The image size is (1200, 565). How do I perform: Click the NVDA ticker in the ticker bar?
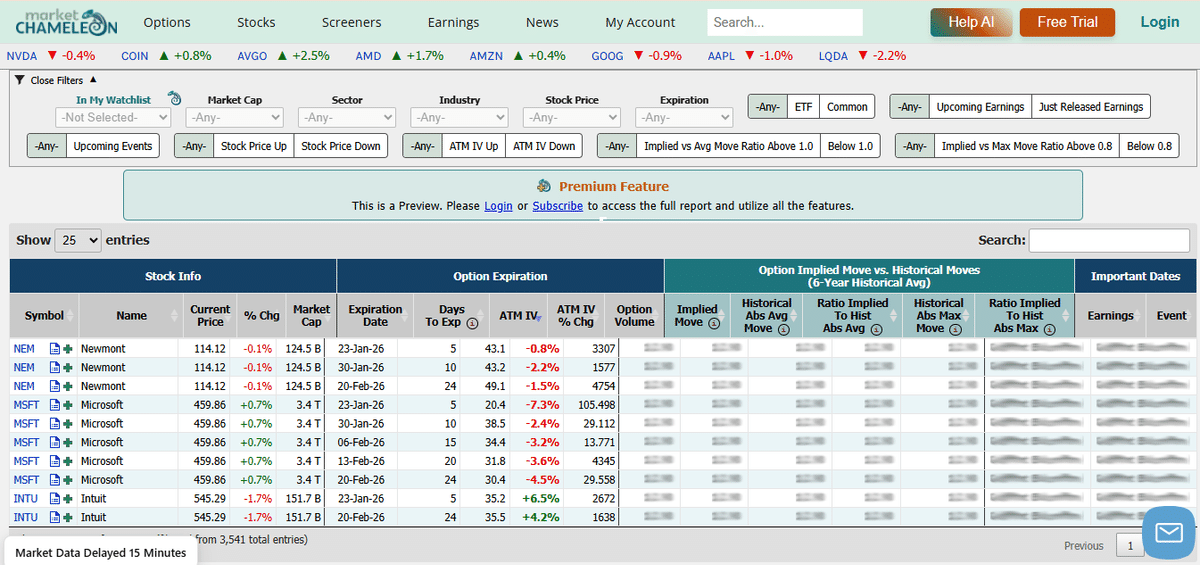pos(22,56)
